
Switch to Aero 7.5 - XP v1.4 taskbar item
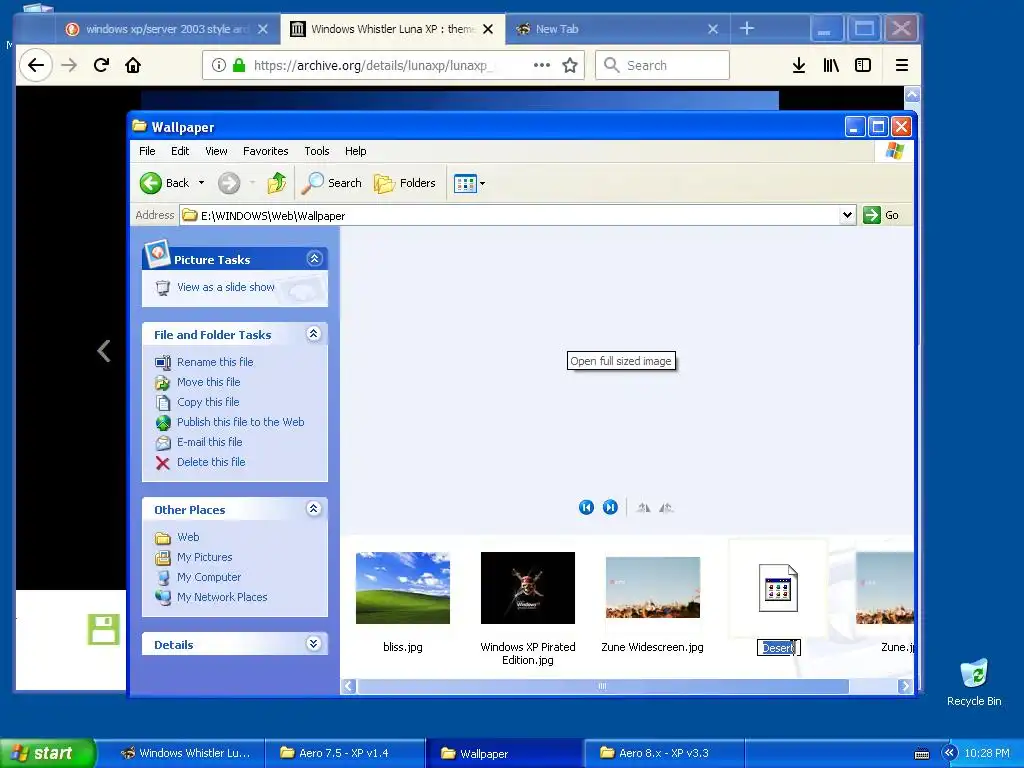(345, 753)
